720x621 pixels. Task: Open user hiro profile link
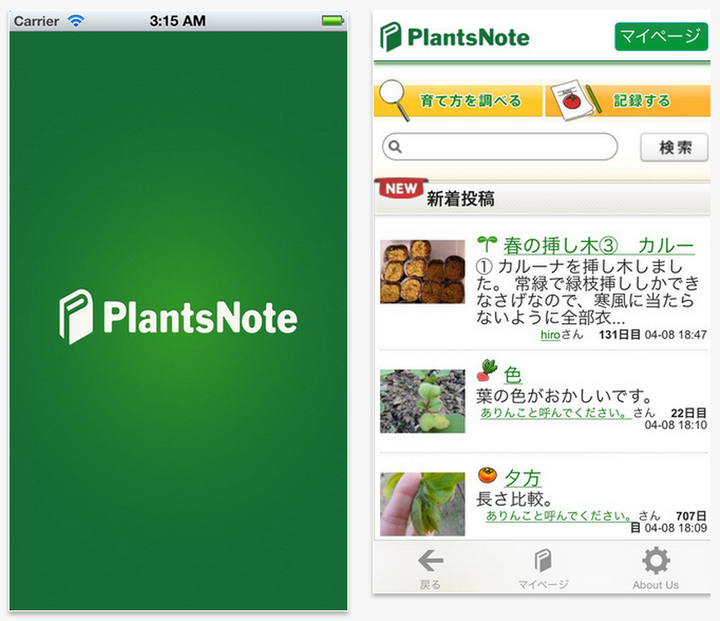[550, 334]
